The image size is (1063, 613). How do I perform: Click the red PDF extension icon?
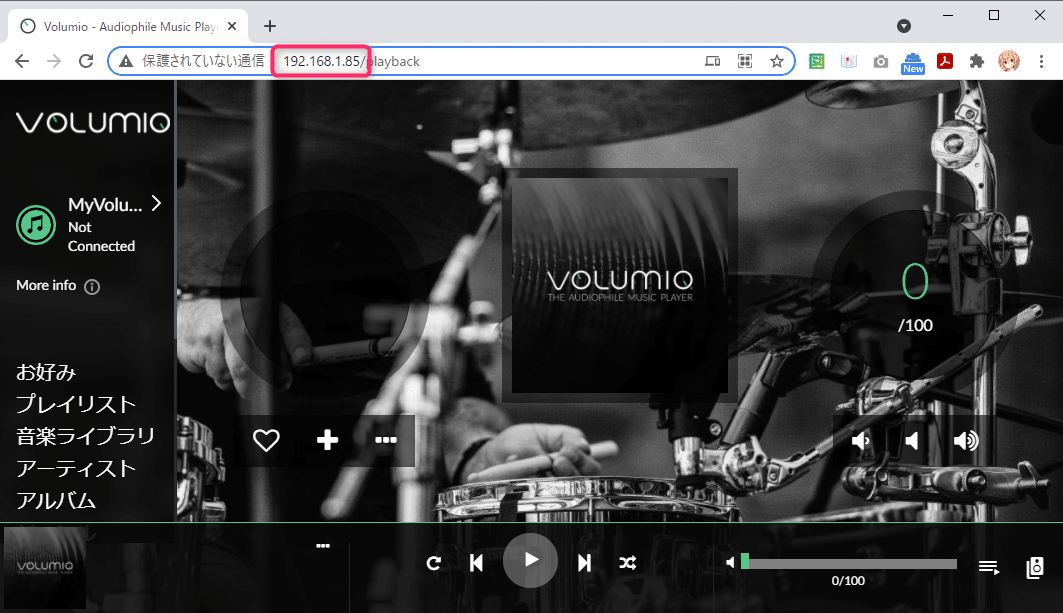click(x=945, y=61)
